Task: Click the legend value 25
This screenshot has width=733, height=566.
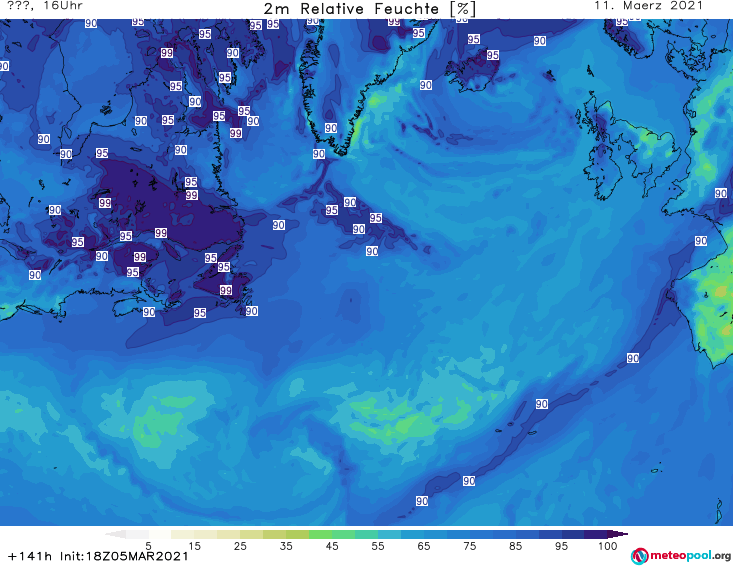Action: 240,545
